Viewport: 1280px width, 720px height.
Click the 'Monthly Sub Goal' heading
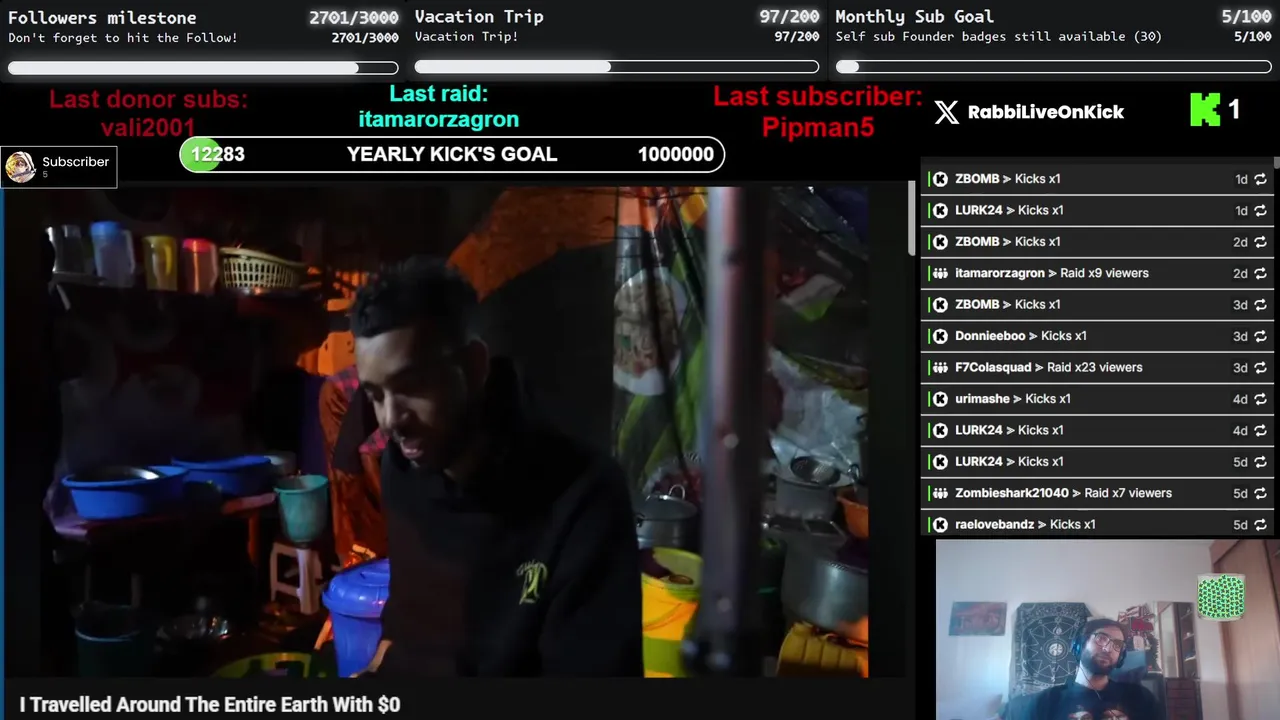point(914,16)
